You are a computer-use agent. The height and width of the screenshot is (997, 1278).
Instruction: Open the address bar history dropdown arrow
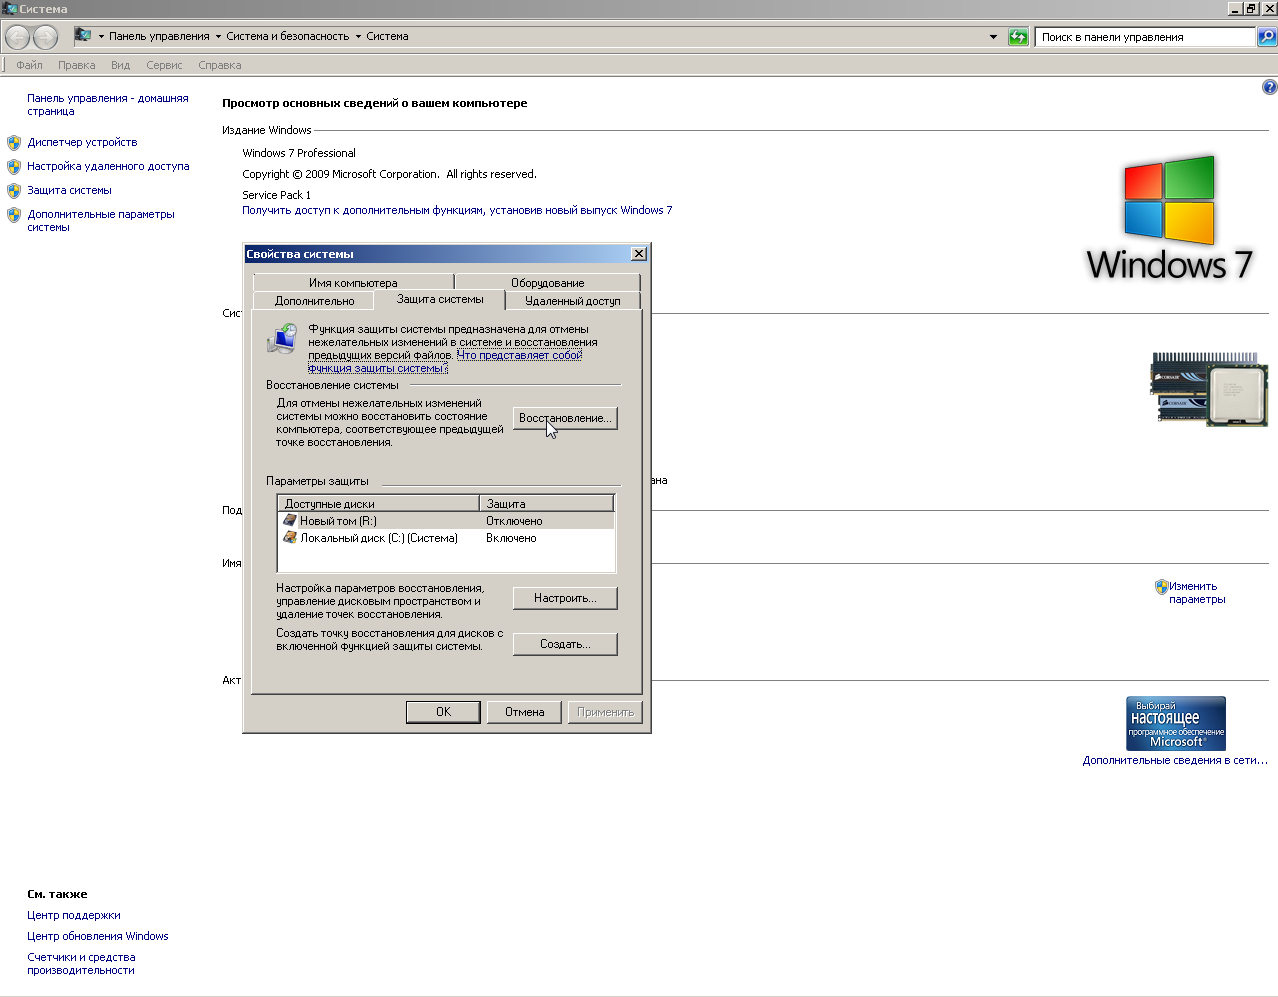tap(993, 37)
